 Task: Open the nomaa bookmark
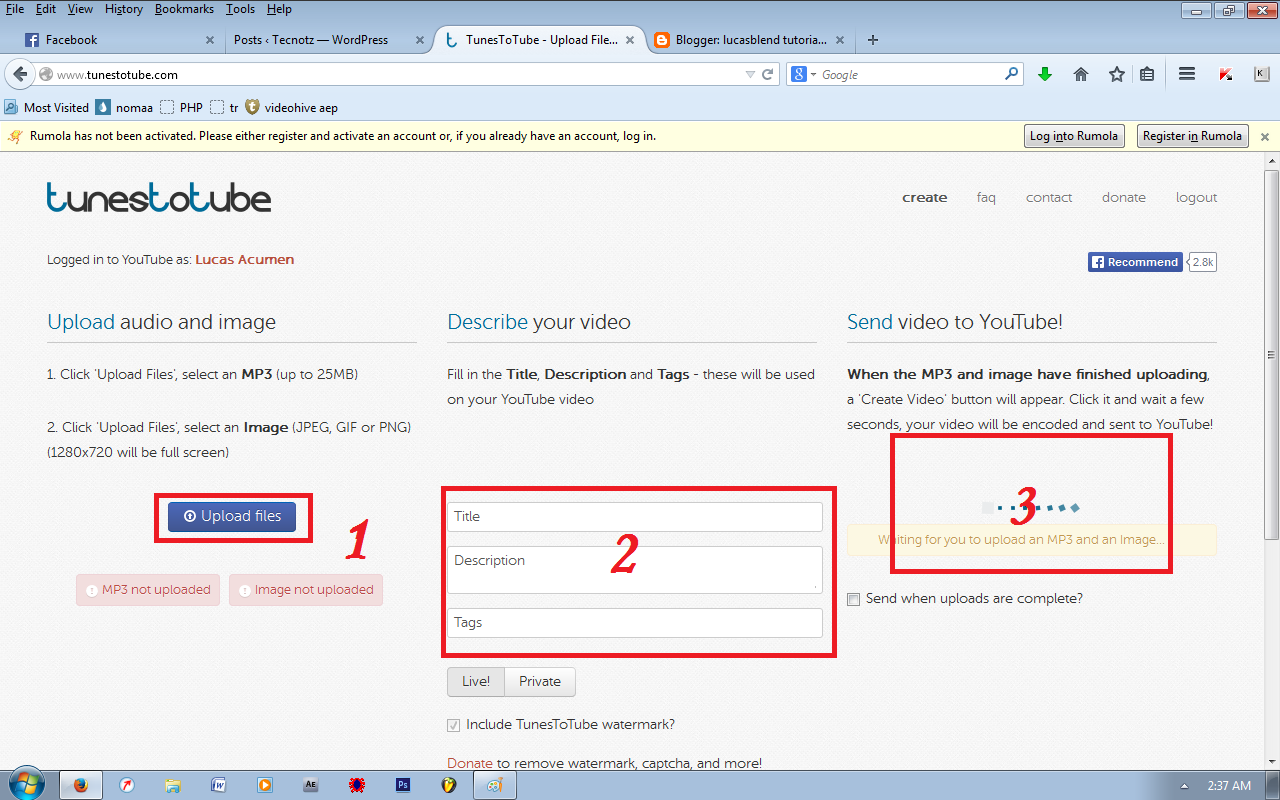[x=124, y=107]
